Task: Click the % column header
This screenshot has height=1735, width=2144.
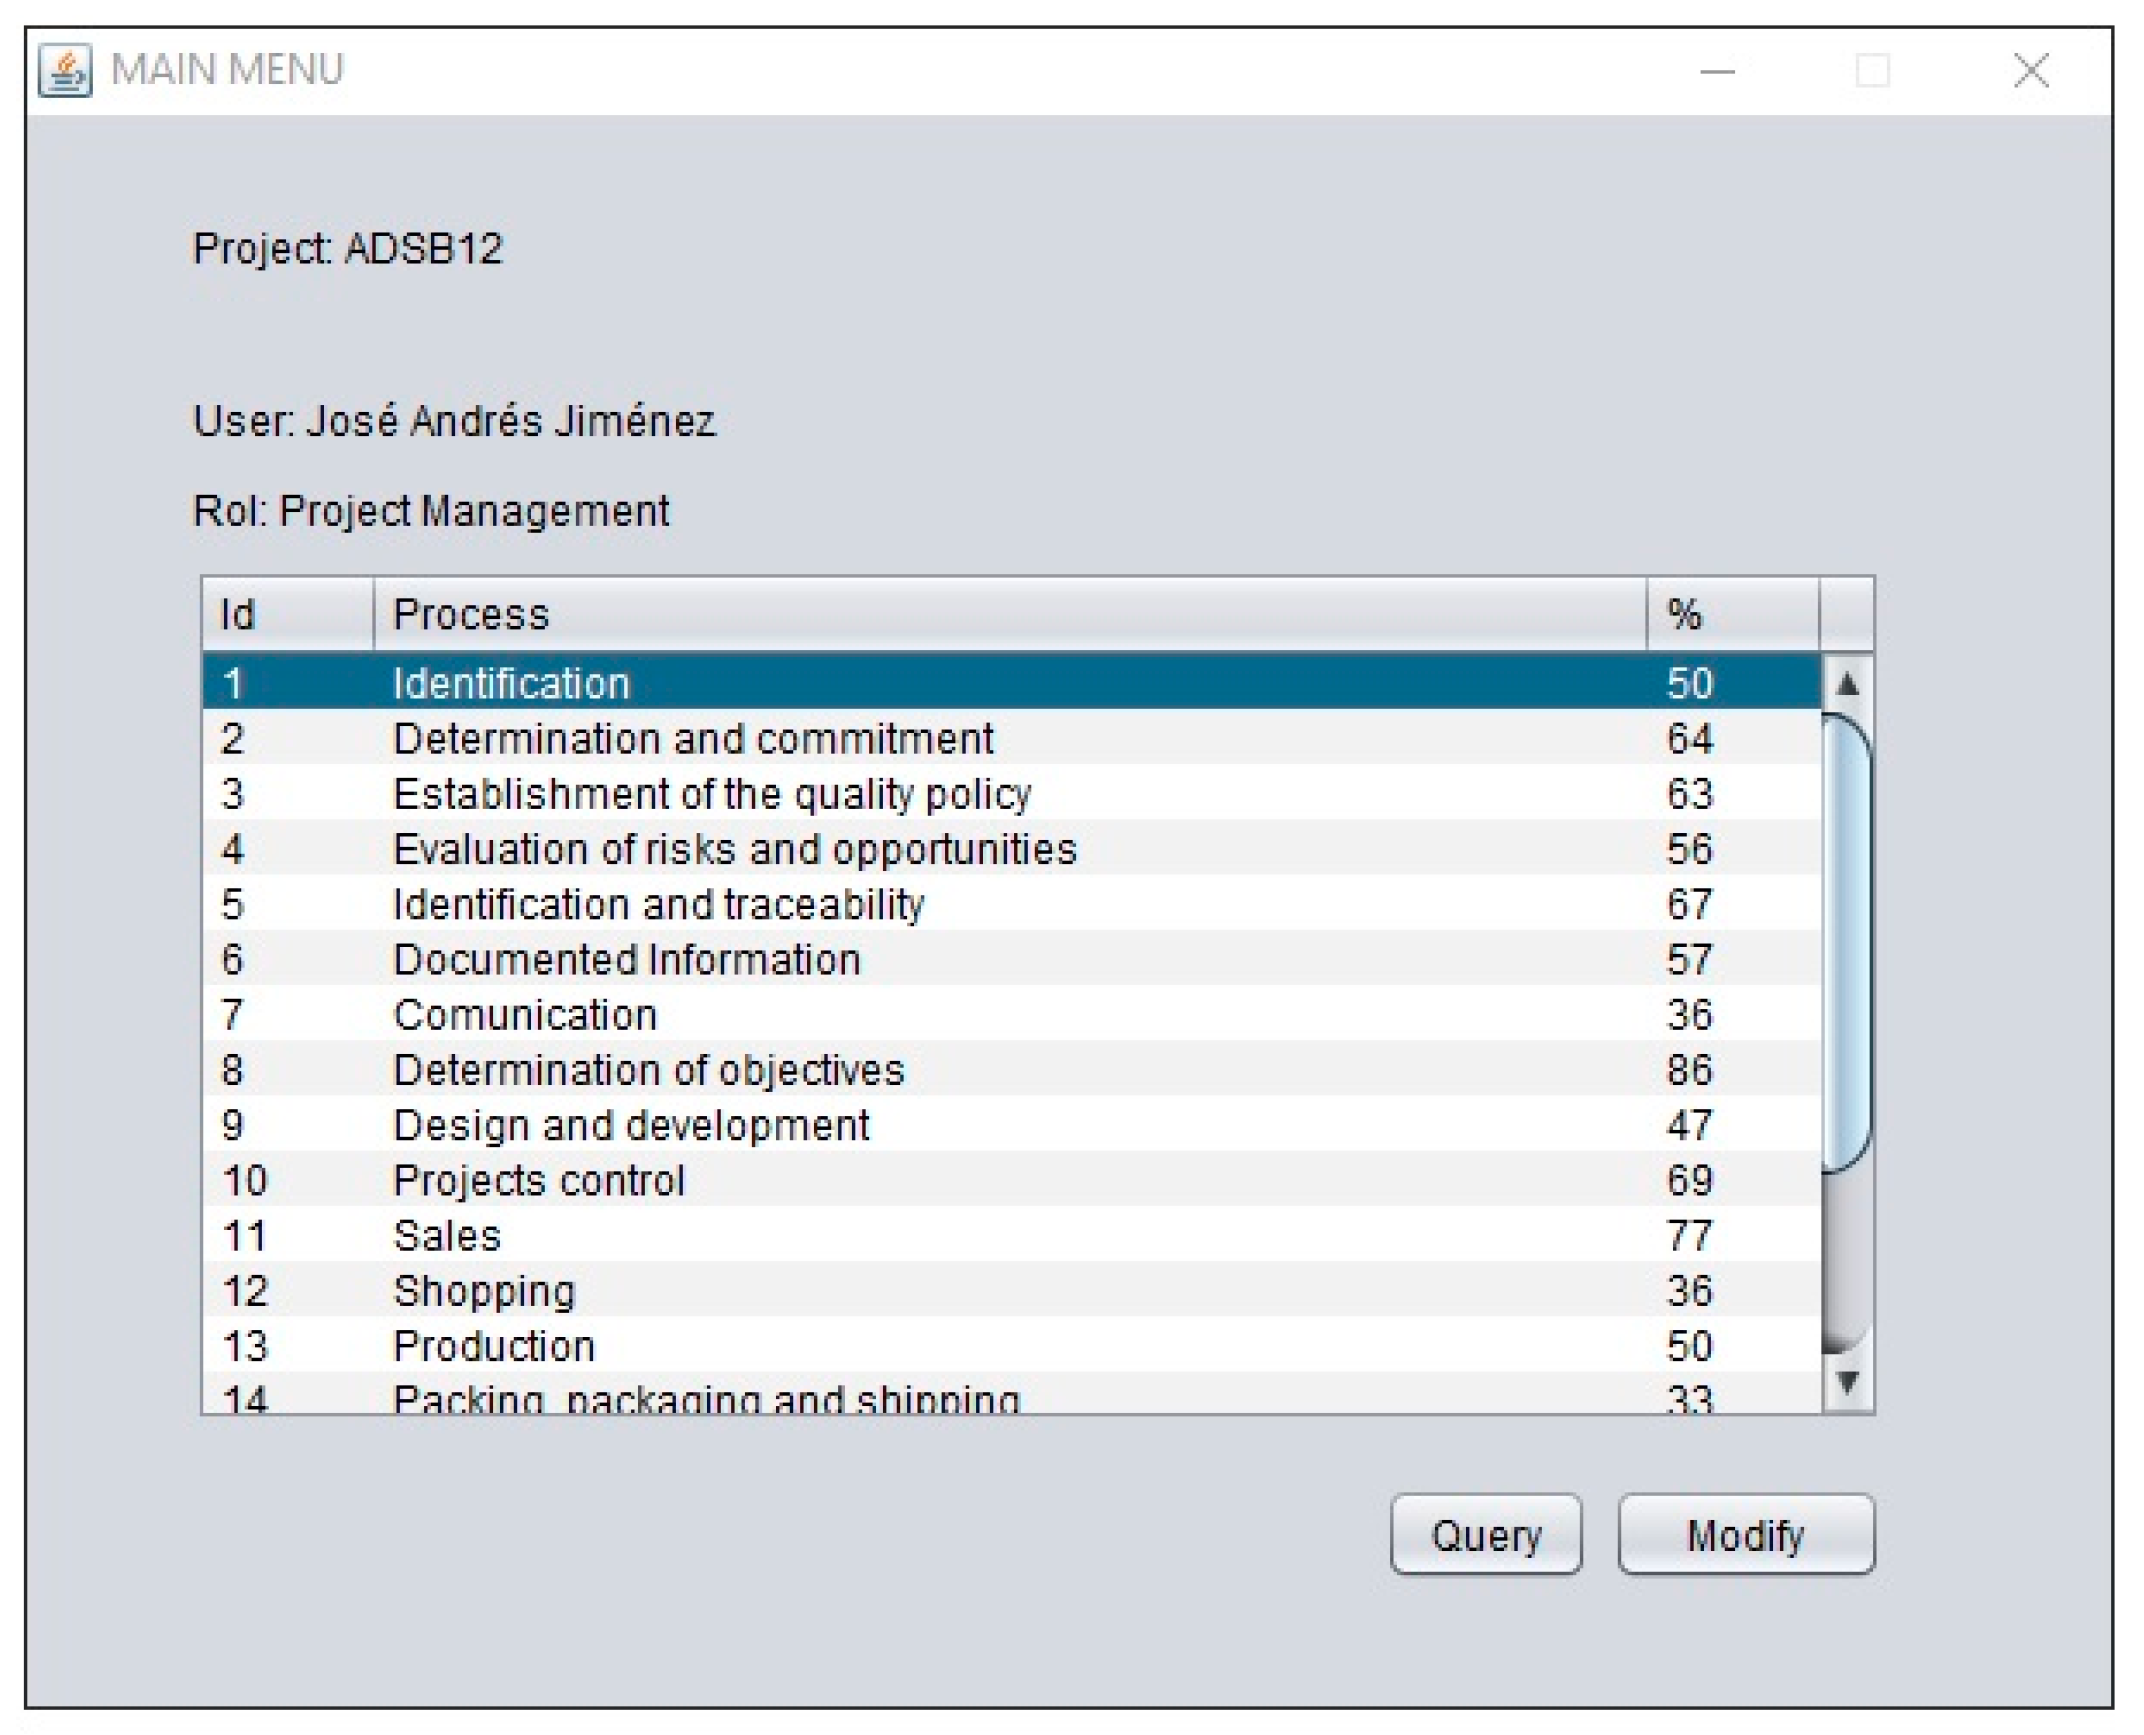Action: (x=1731, y=614)
